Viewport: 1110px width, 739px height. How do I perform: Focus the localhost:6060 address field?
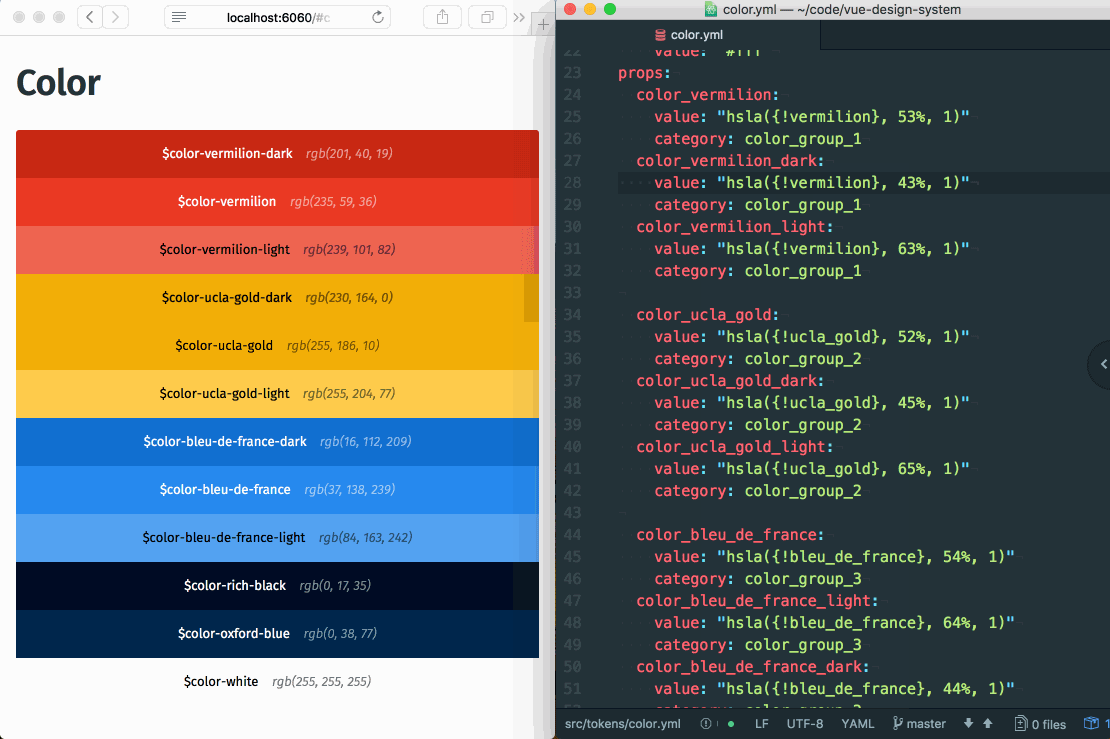pos(278,17)
